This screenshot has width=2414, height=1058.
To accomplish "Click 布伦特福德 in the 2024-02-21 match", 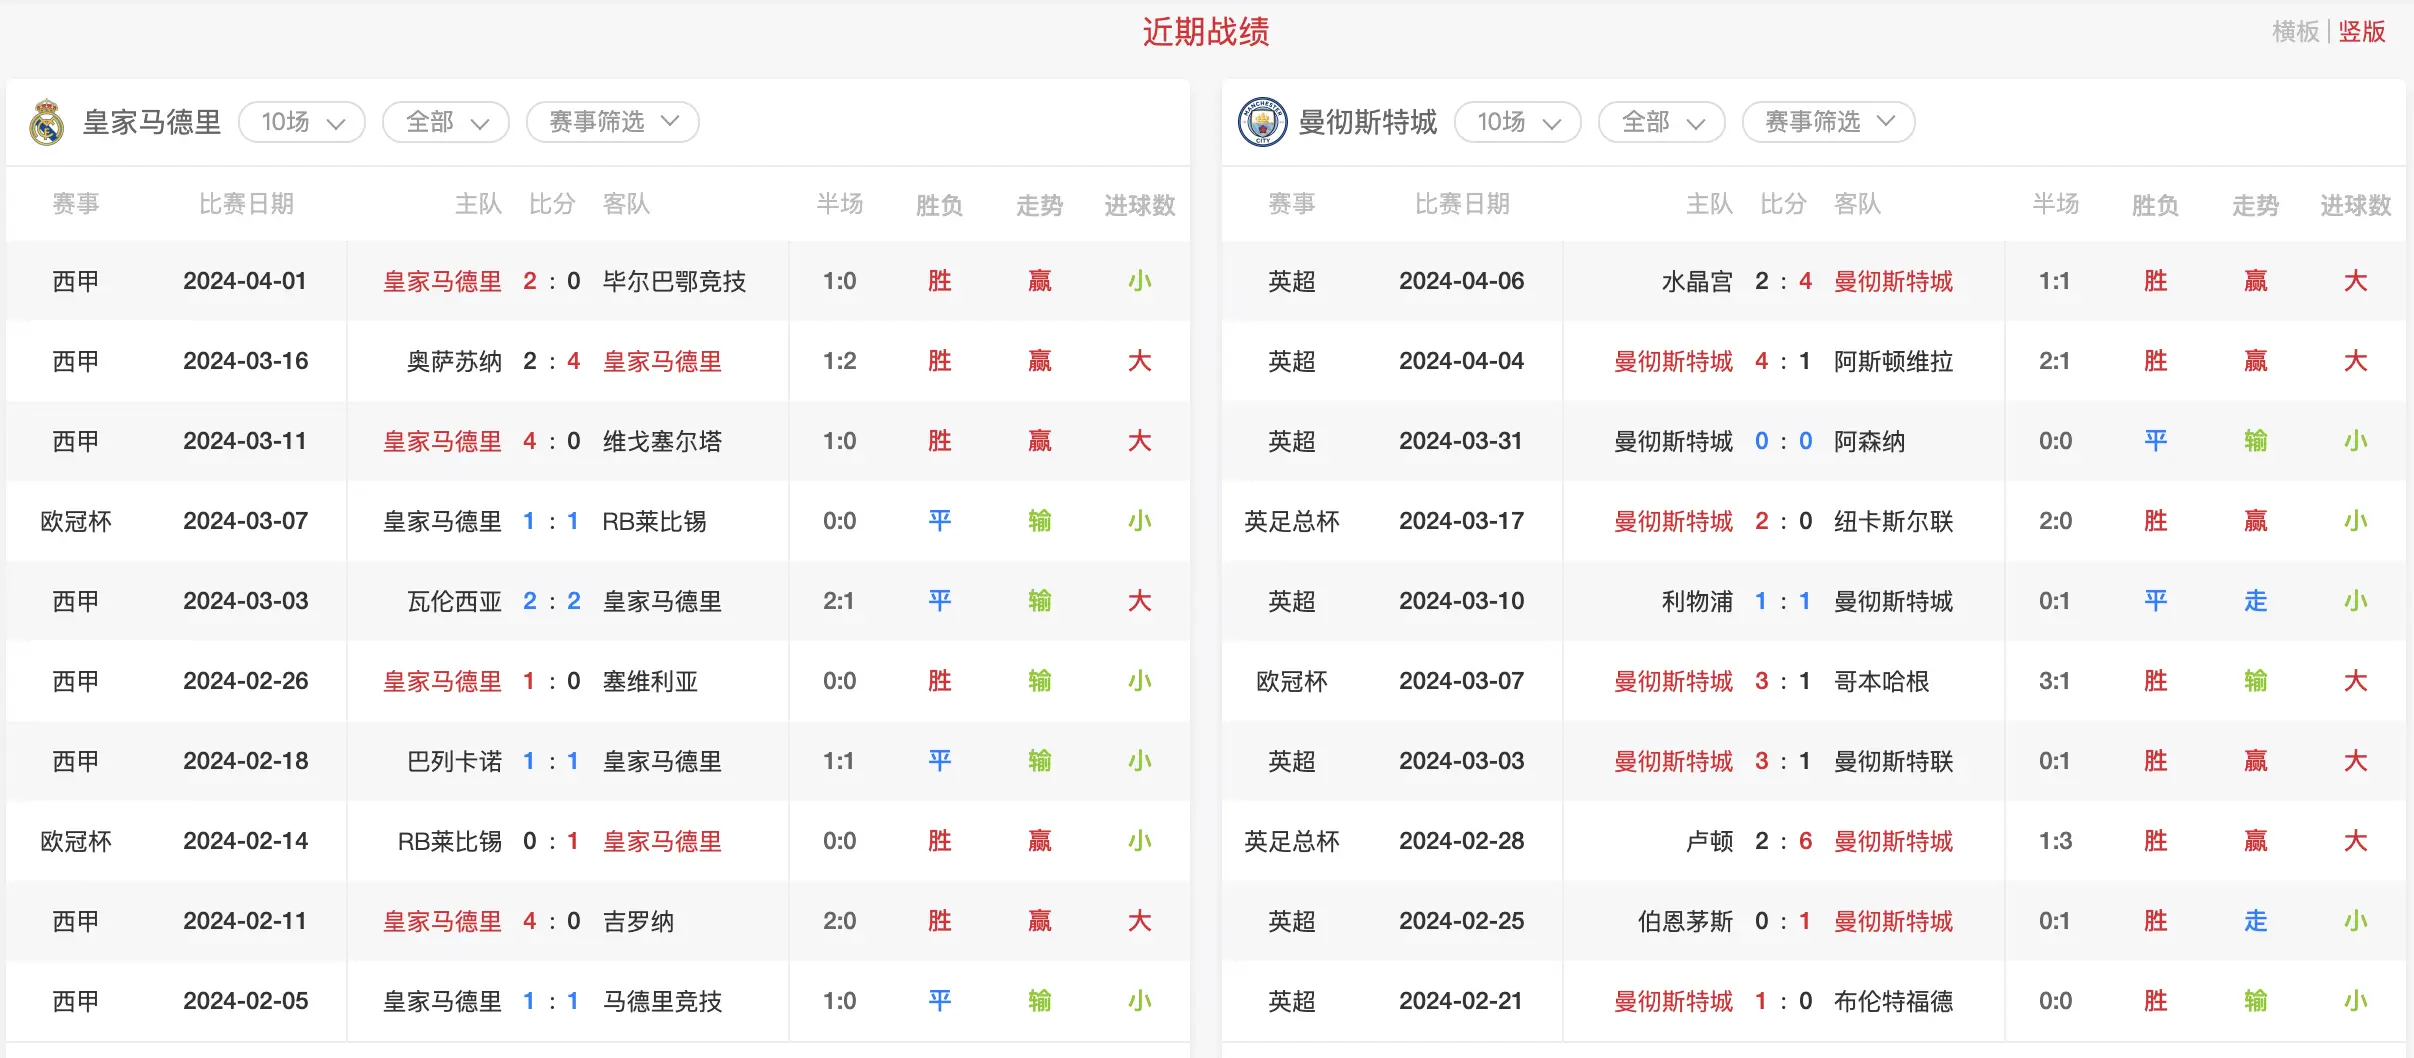I will coord(1893,1001).
